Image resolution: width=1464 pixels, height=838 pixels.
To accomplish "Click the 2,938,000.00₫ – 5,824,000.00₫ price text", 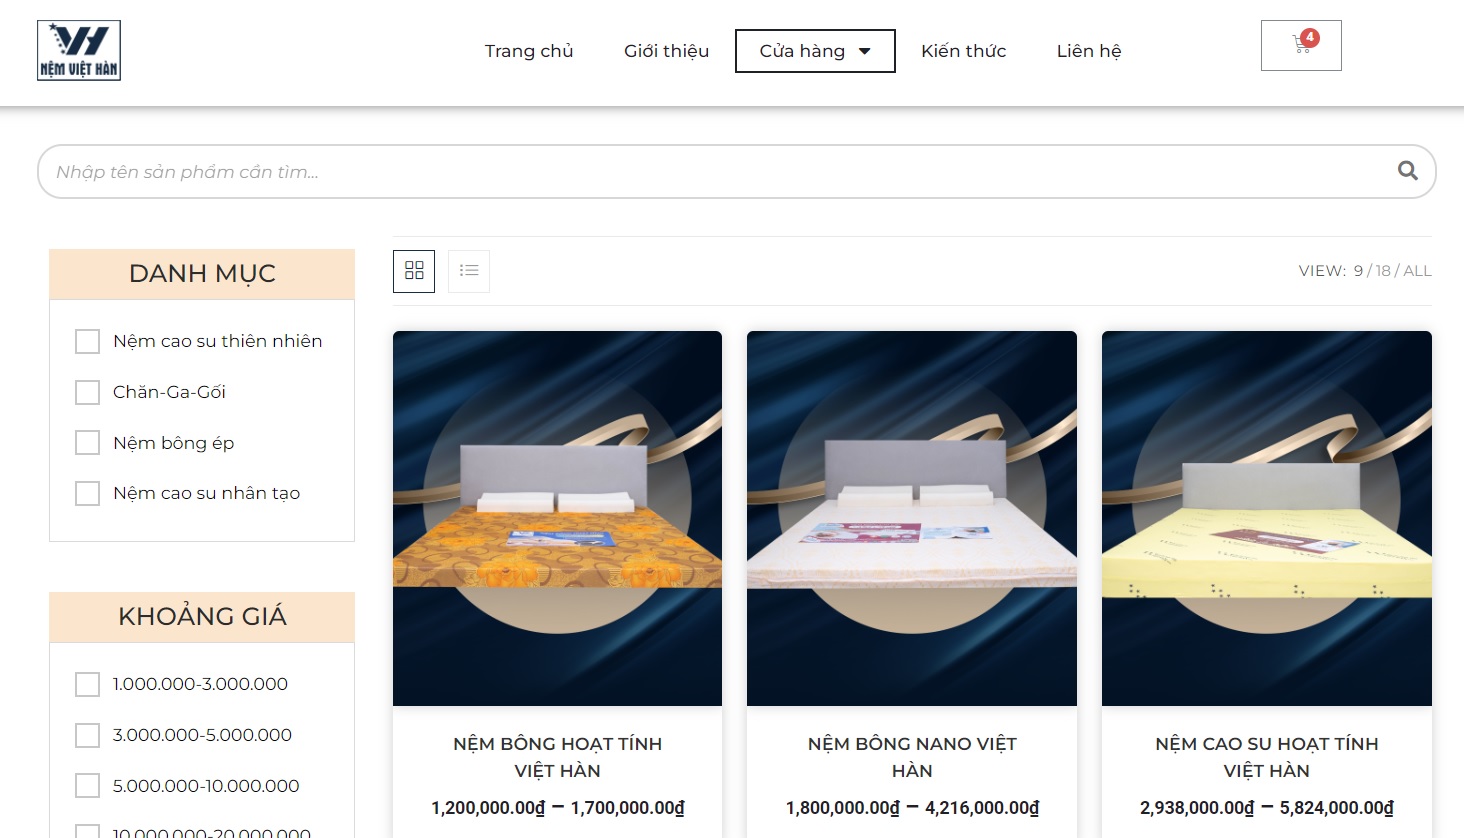I will coord(1267,808).
